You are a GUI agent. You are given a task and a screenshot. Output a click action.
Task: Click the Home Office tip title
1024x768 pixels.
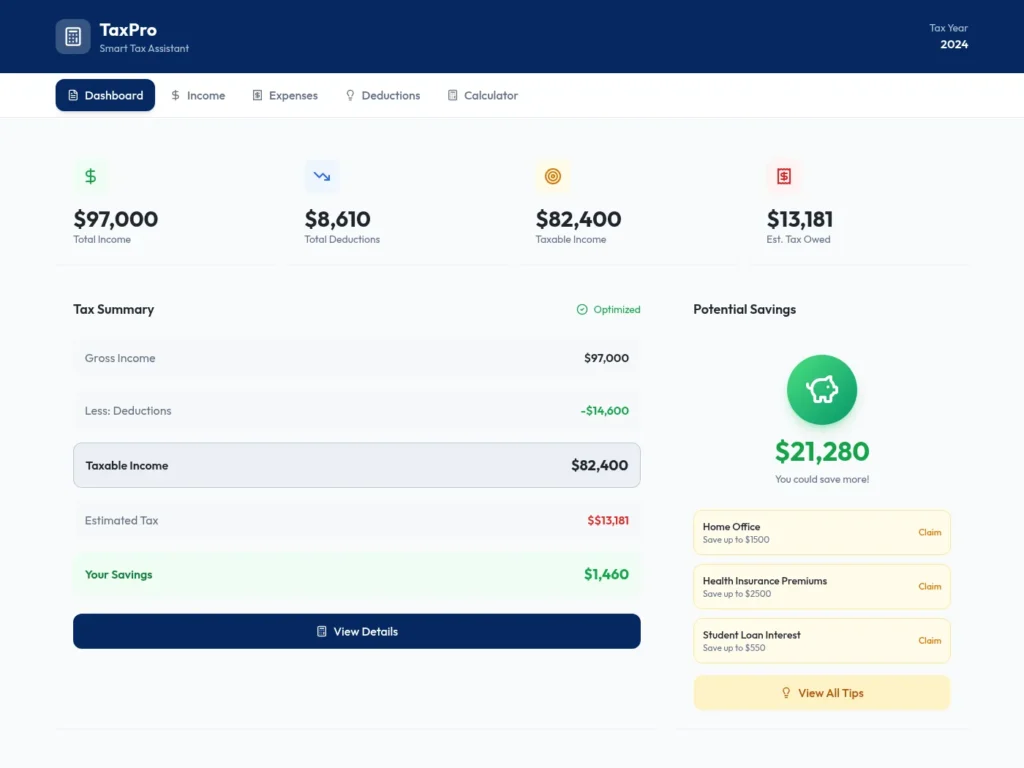click(x=731, y=527)
